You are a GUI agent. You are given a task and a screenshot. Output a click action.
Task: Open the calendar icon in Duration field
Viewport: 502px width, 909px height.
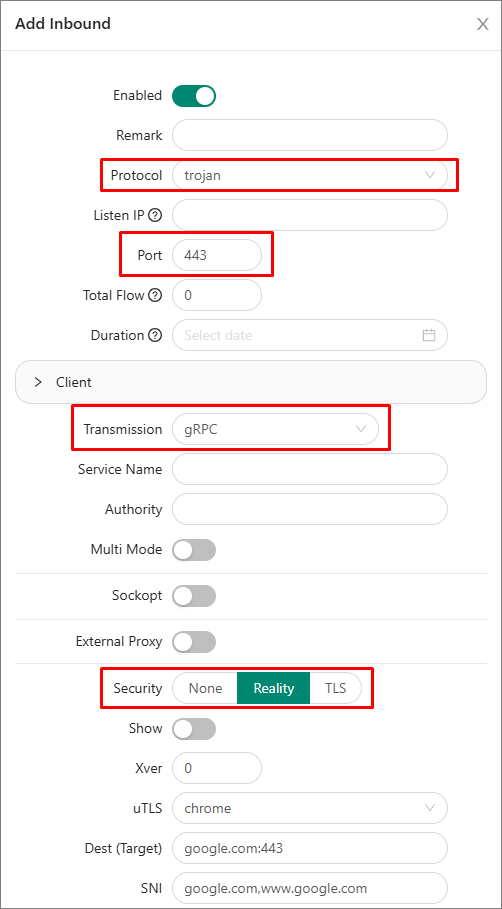429,335
